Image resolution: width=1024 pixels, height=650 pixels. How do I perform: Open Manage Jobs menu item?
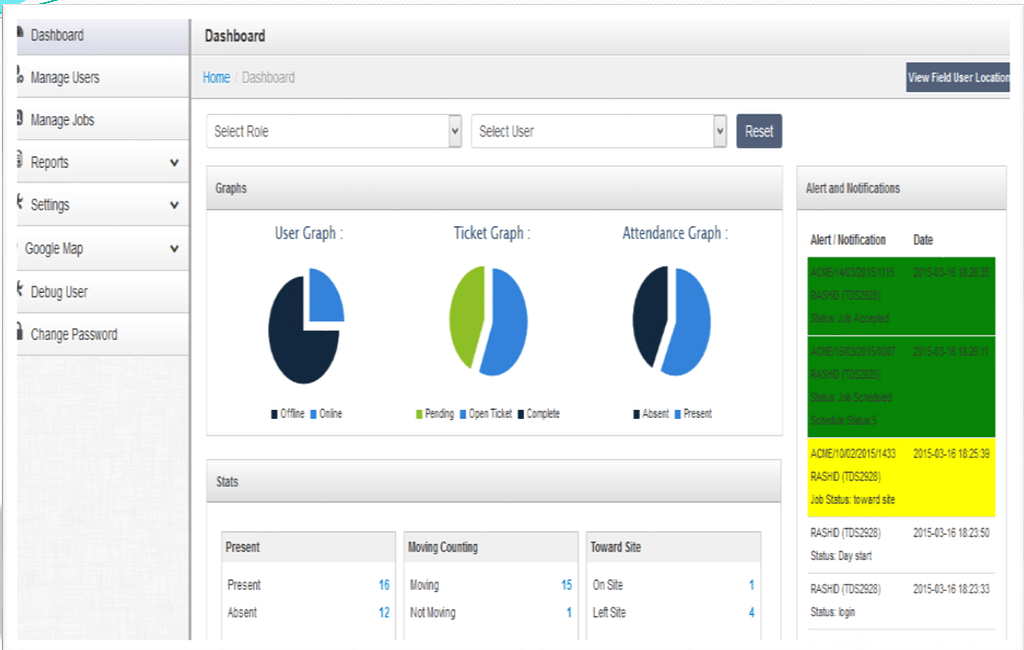(x=62, y=120)
